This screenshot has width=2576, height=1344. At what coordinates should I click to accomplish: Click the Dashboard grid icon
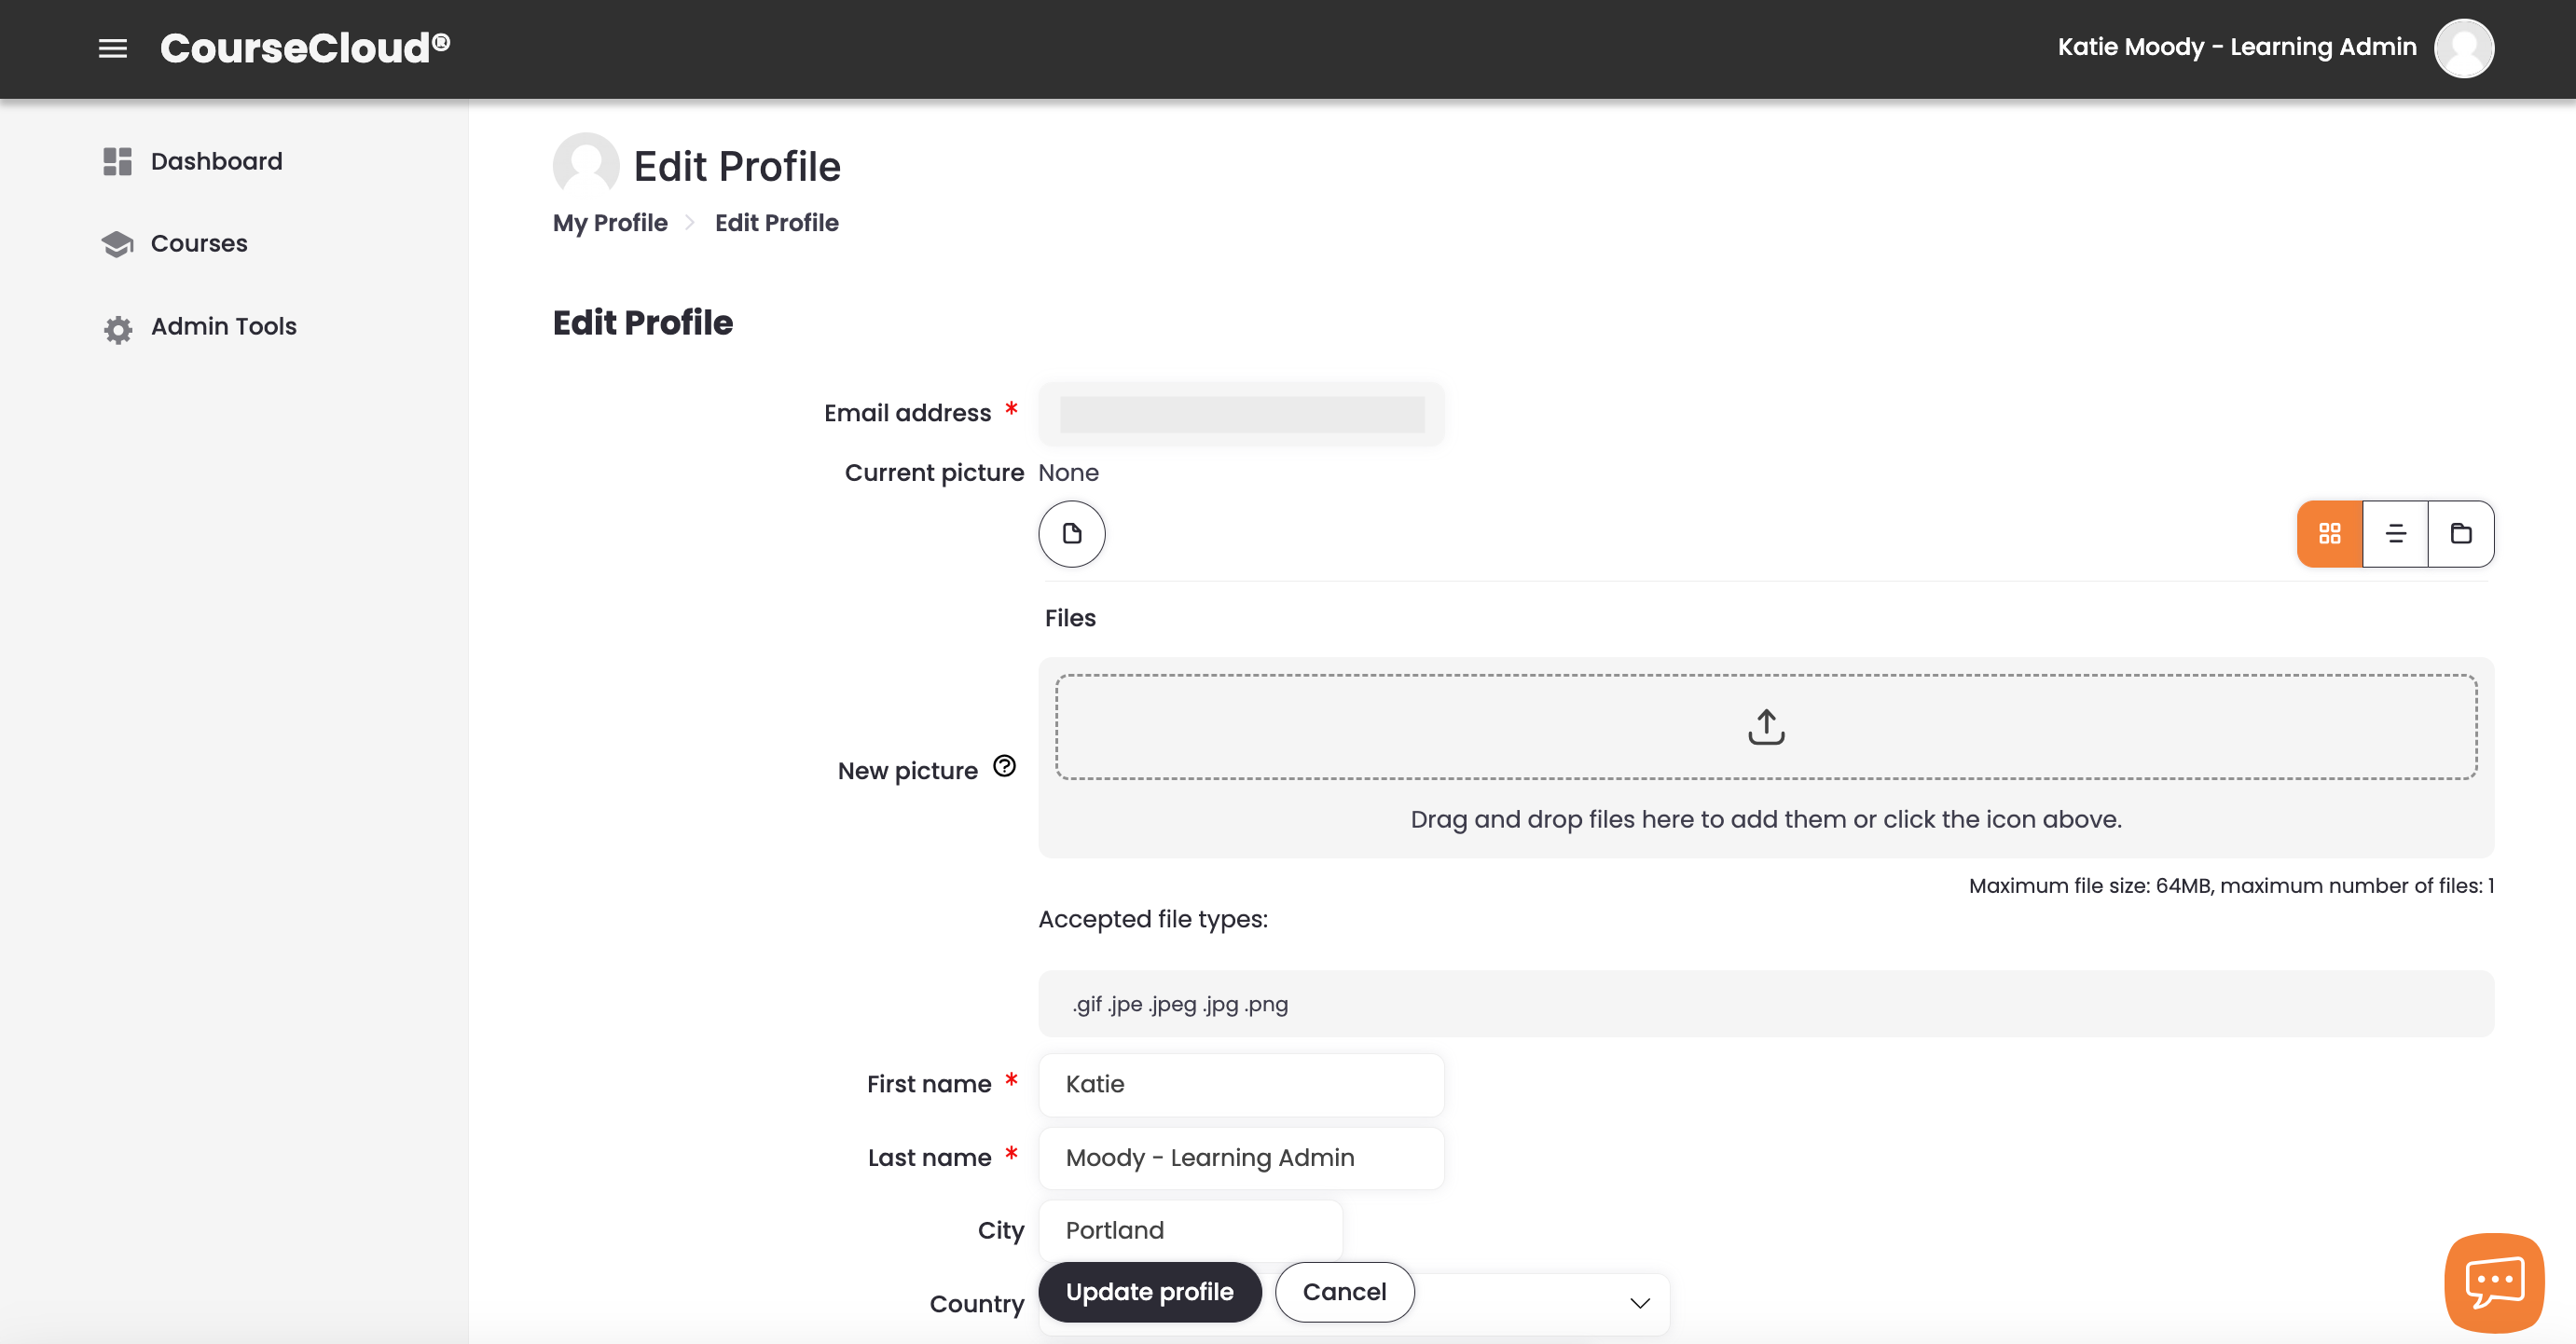117,161
